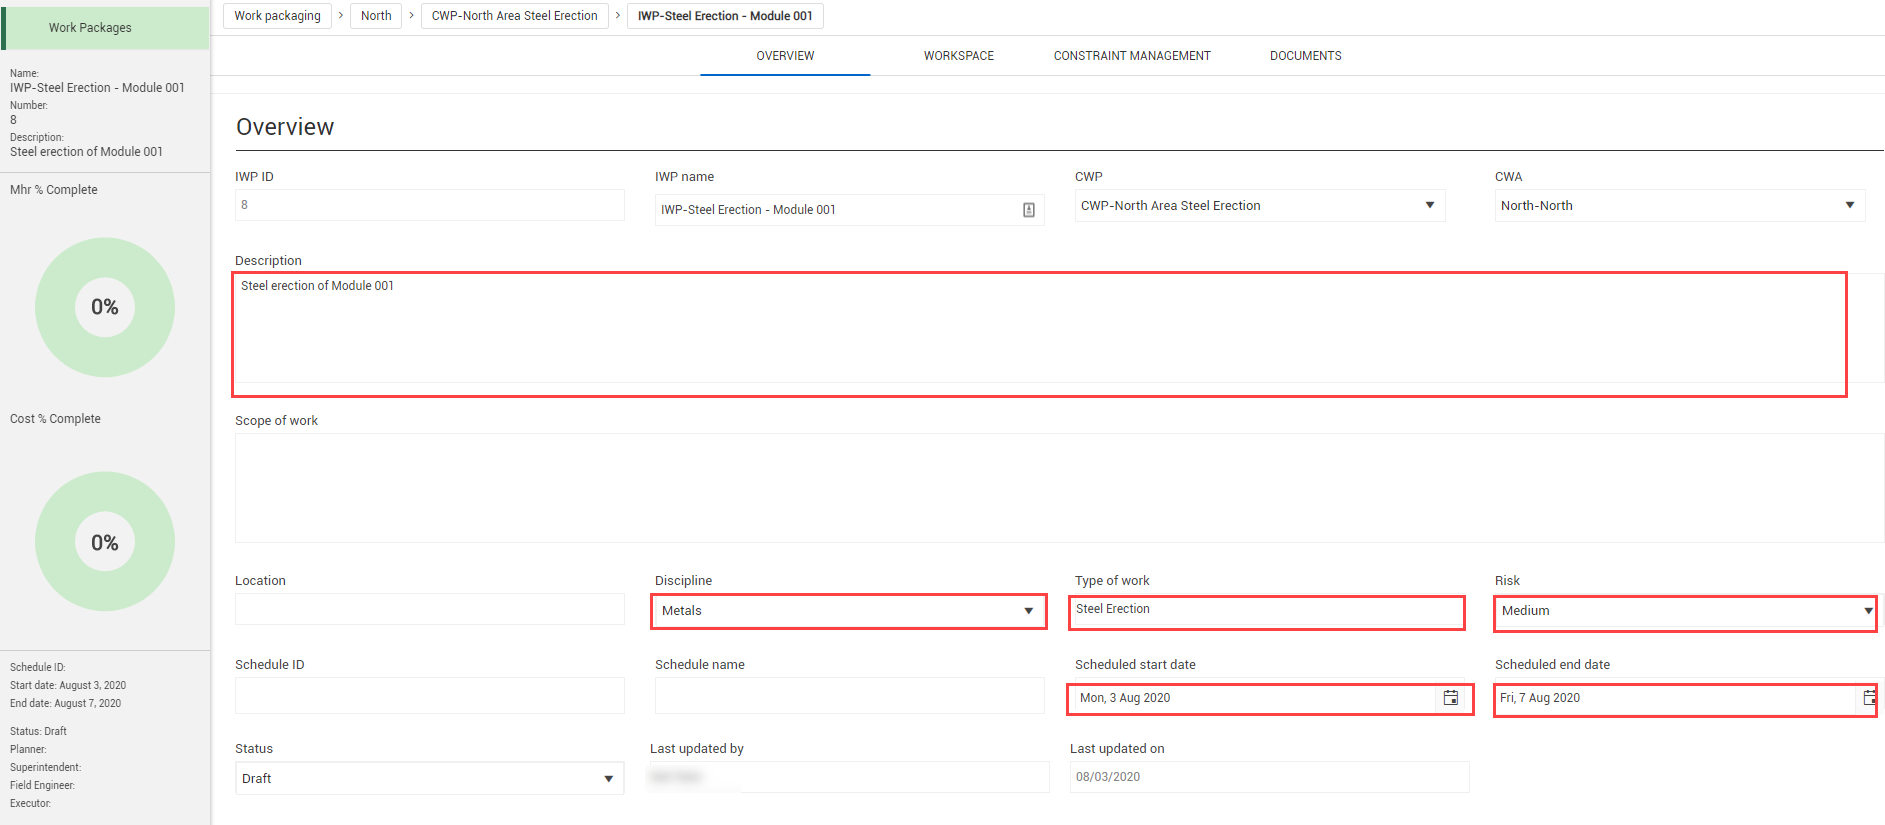Viewport: 1885px width, 825px height.
Task: Expand the CWP dropdown
Action: tap(1430, 205)
